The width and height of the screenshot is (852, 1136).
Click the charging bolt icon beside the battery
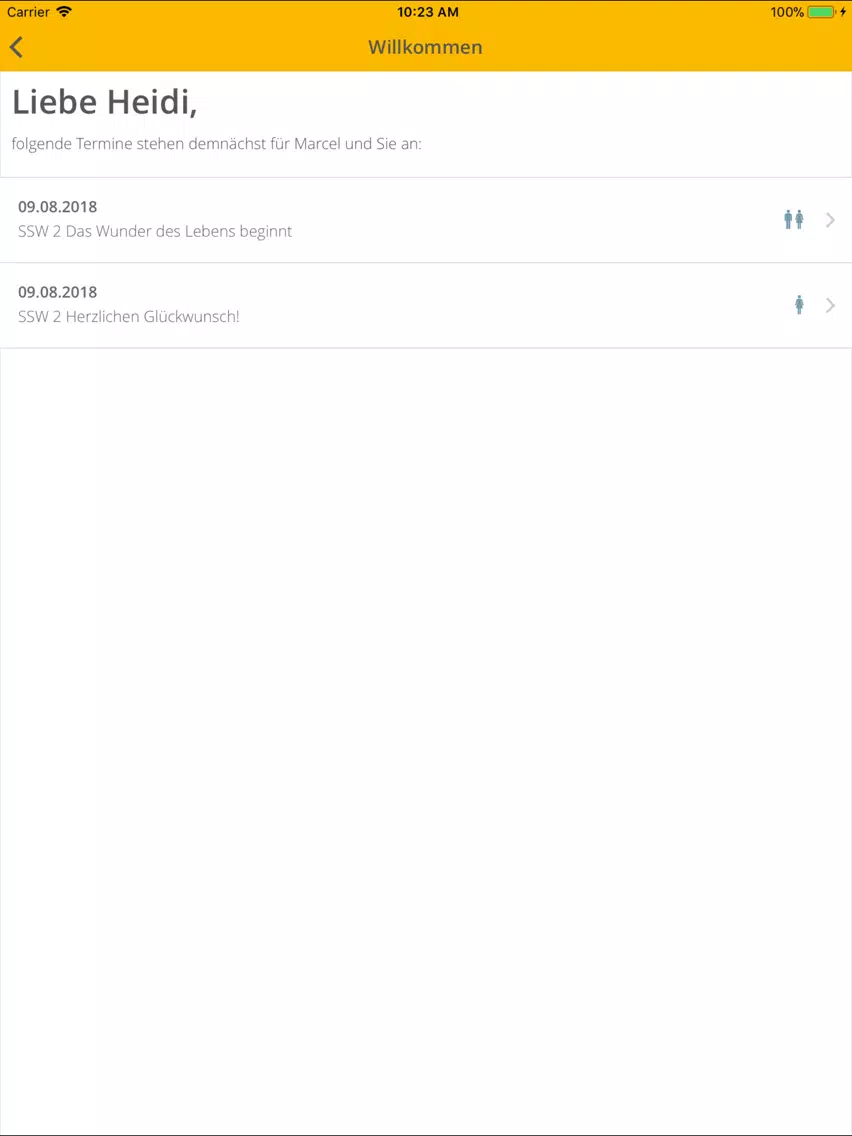843,12
